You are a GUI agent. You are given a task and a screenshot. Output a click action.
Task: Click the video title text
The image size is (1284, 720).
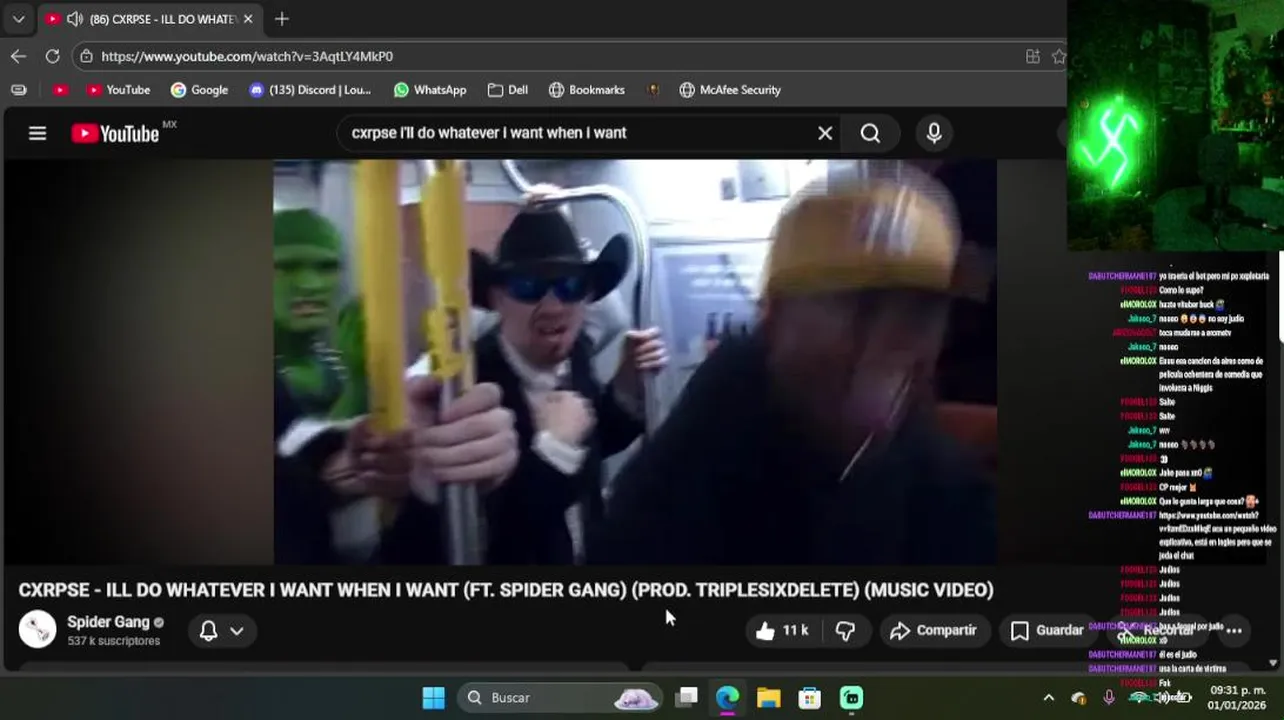tap(506, 590)
